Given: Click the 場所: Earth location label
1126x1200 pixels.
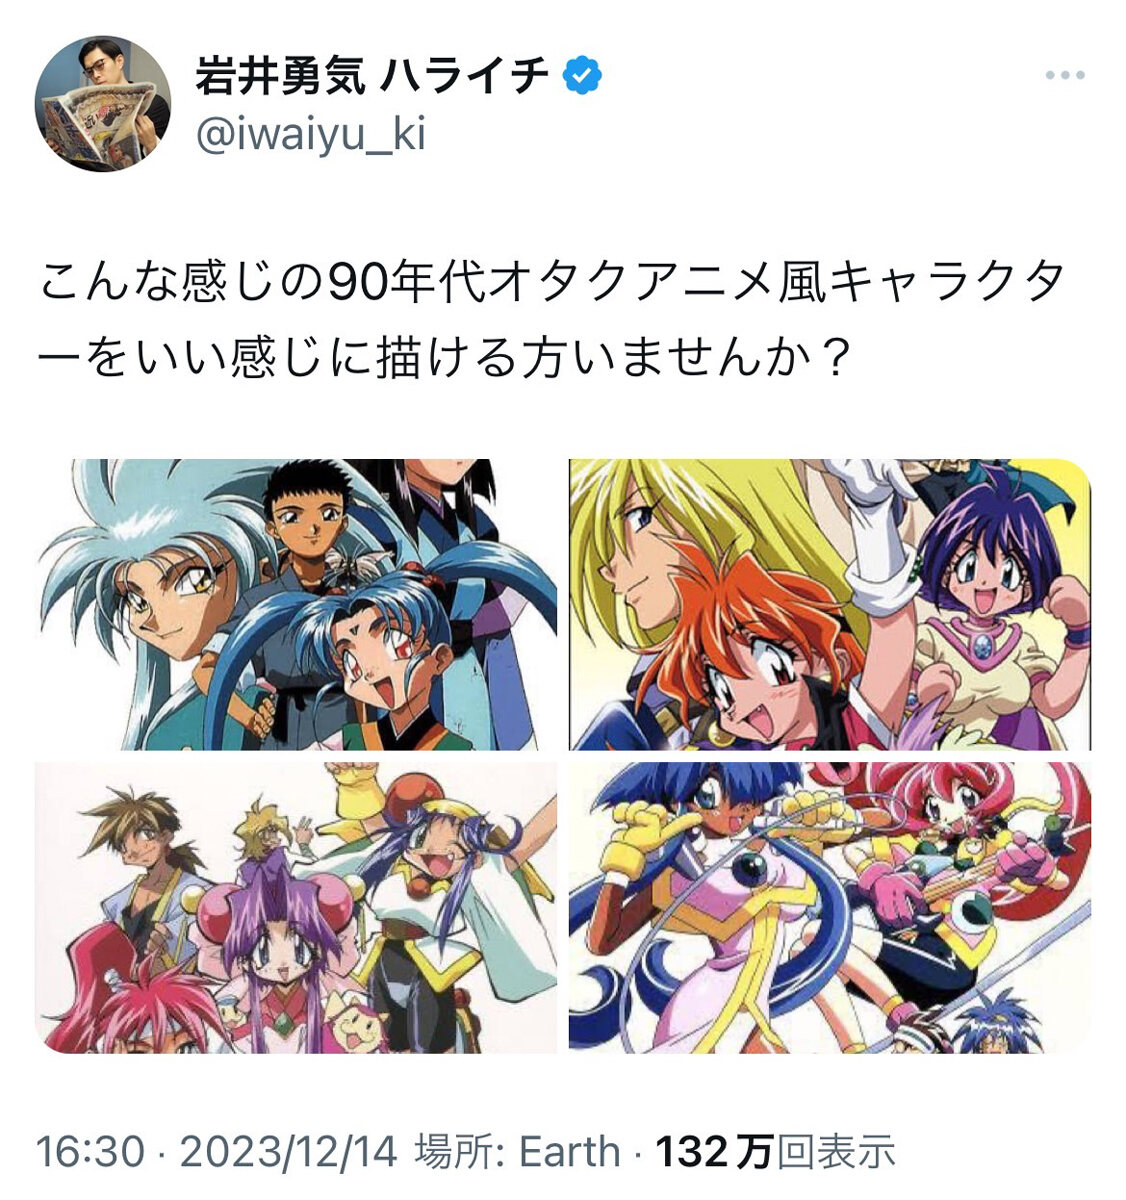Looking at the screenshot, I should (x=517, y=1151).
